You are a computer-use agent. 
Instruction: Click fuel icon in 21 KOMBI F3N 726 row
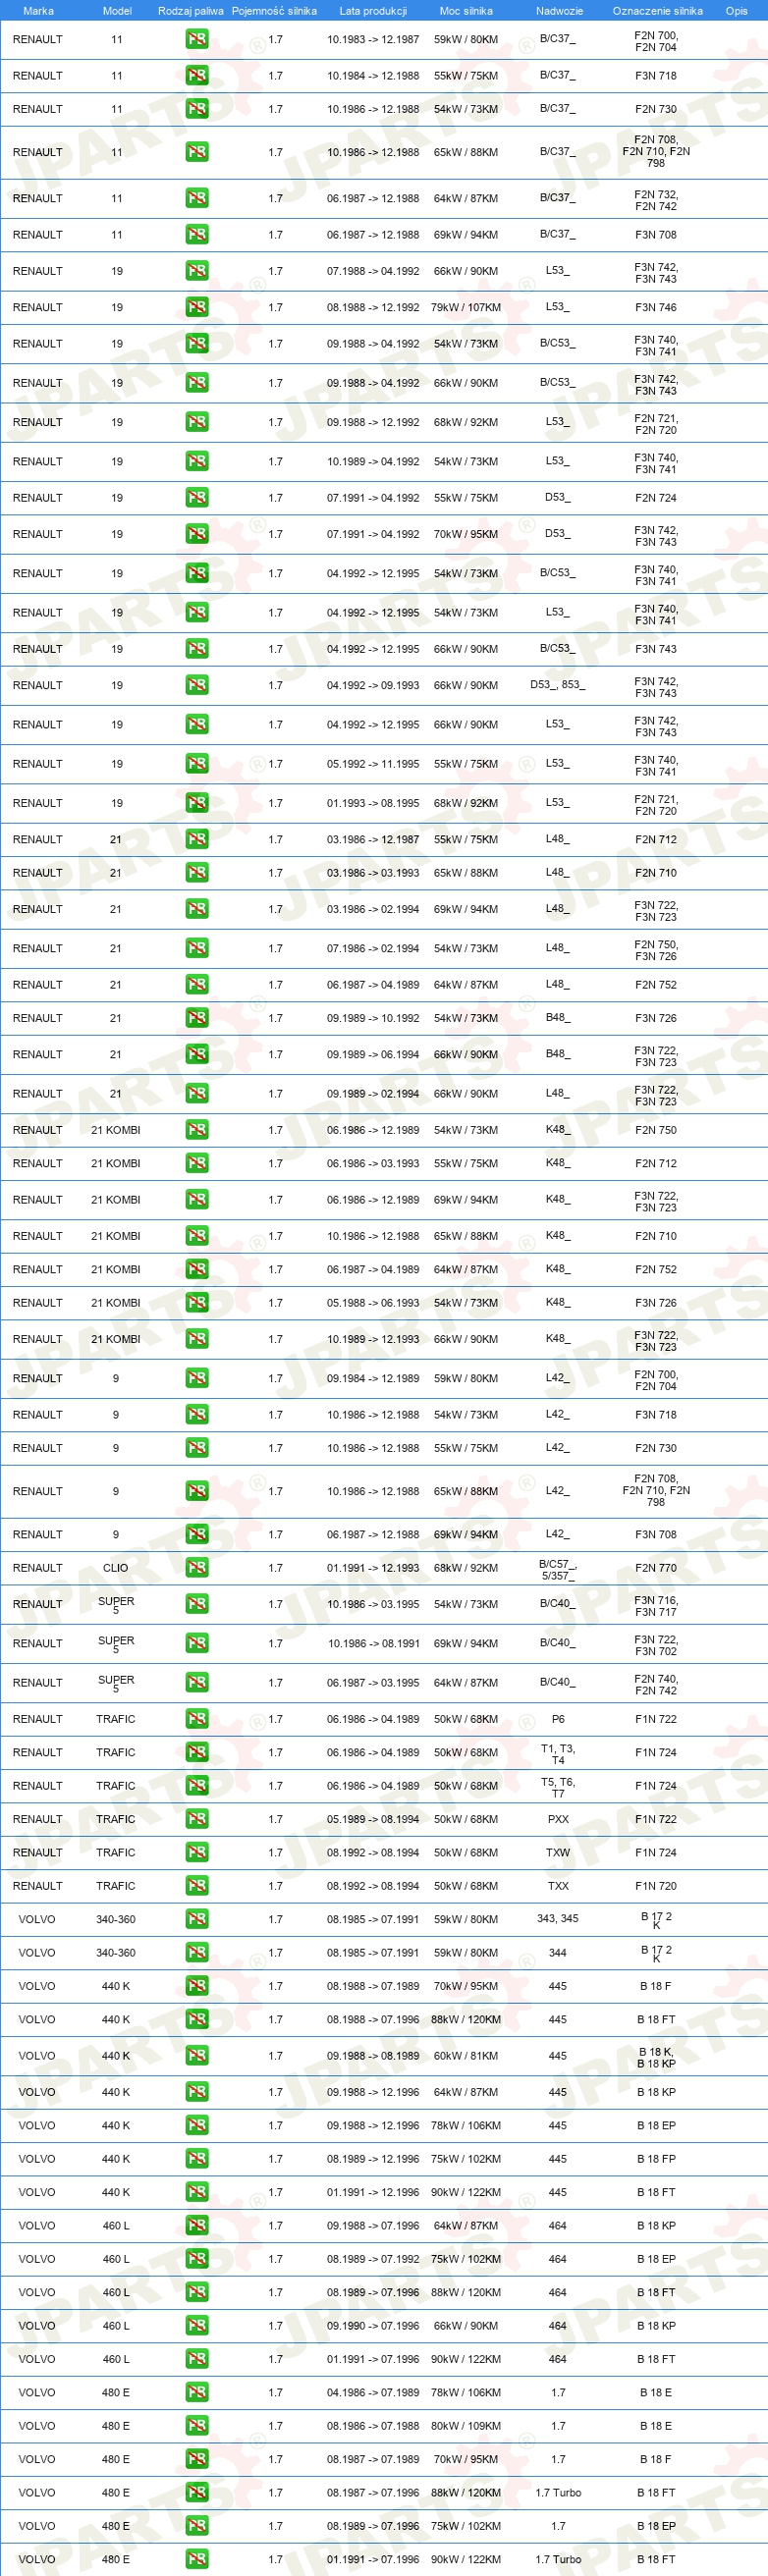[x=197, y=1302]
